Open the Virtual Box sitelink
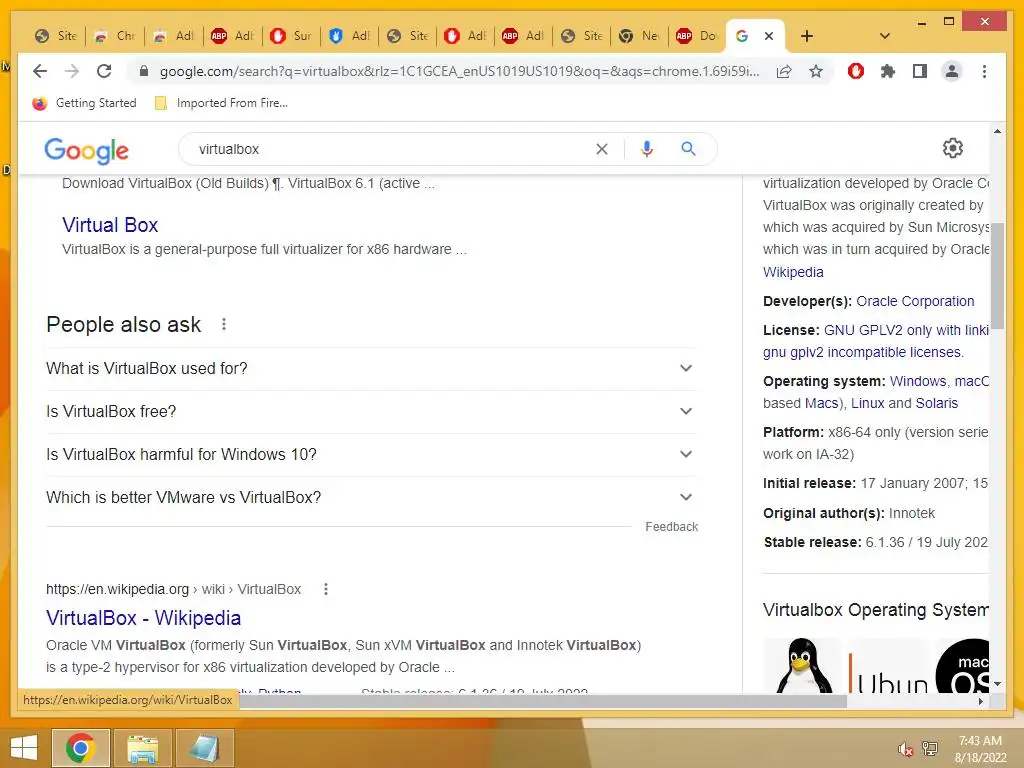The width and height of the screenshot is (1024, 768). [110, 225]
